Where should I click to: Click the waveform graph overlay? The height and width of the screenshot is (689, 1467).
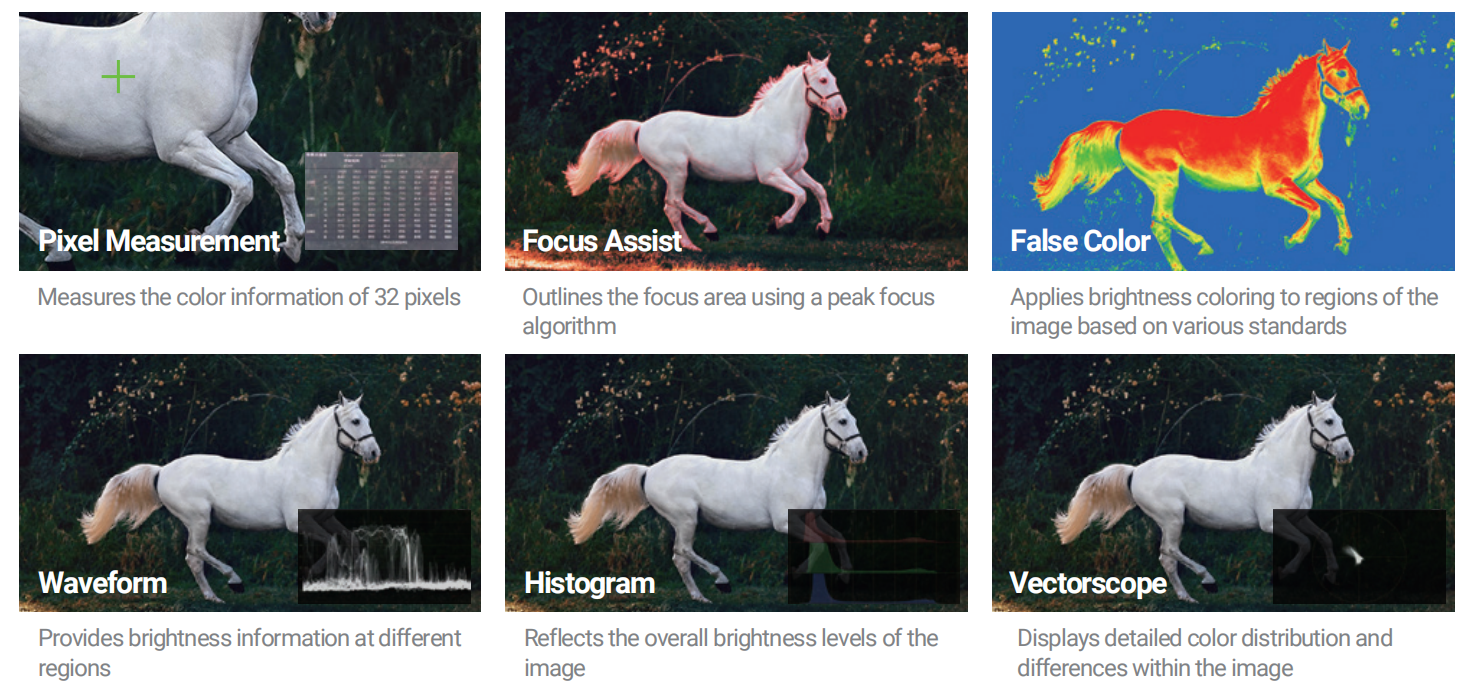tap(385, 556)
